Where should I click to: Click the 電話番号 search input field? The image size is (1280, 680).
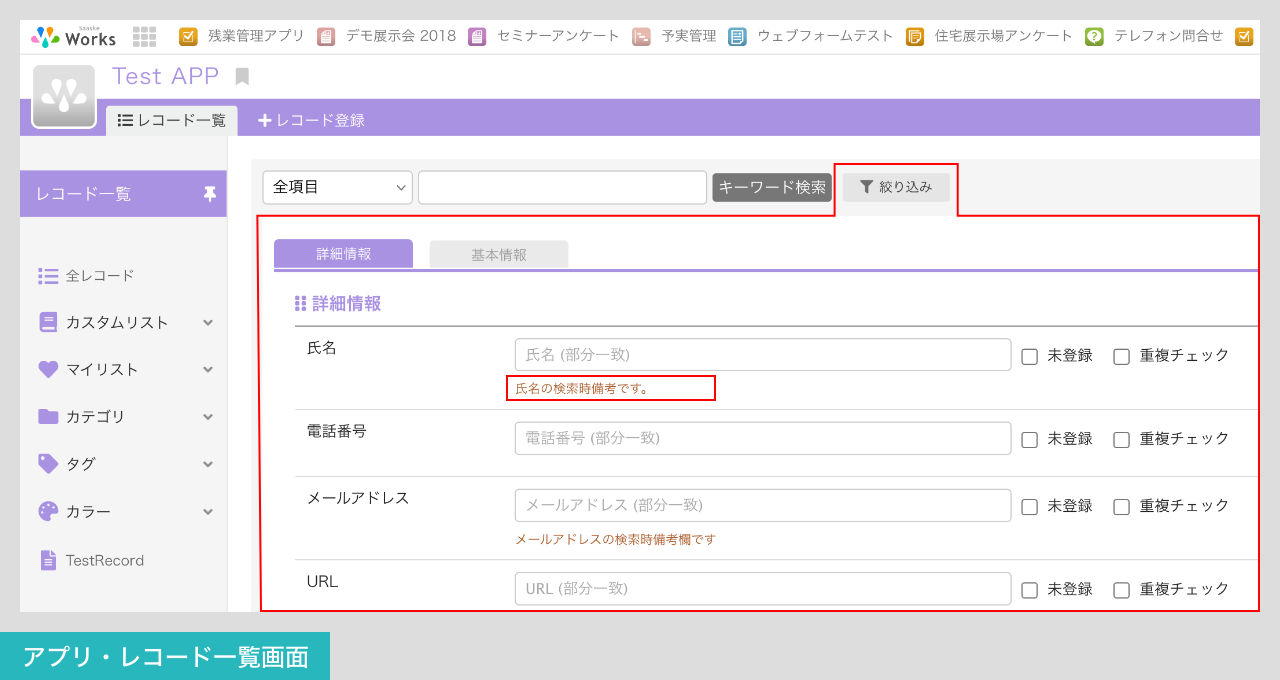click(x=763, y=438)
